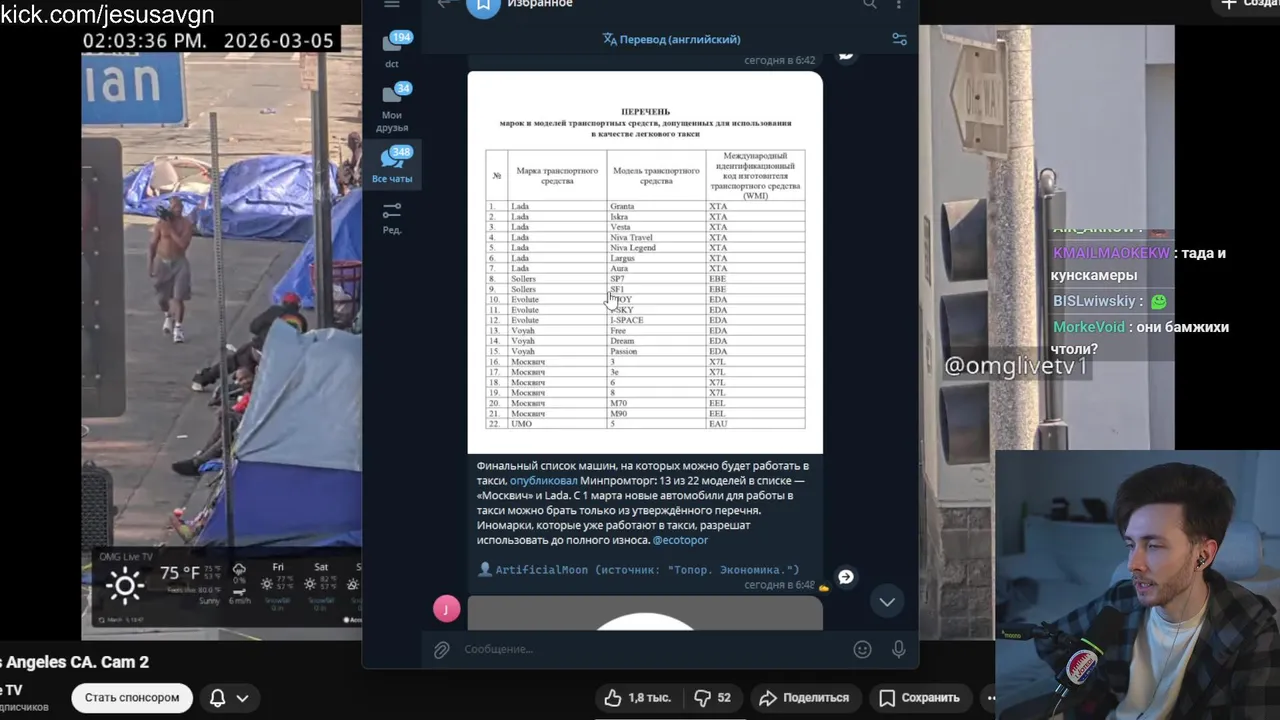
Task: Forward the taxi list message
Action: (x=846, y=577)
